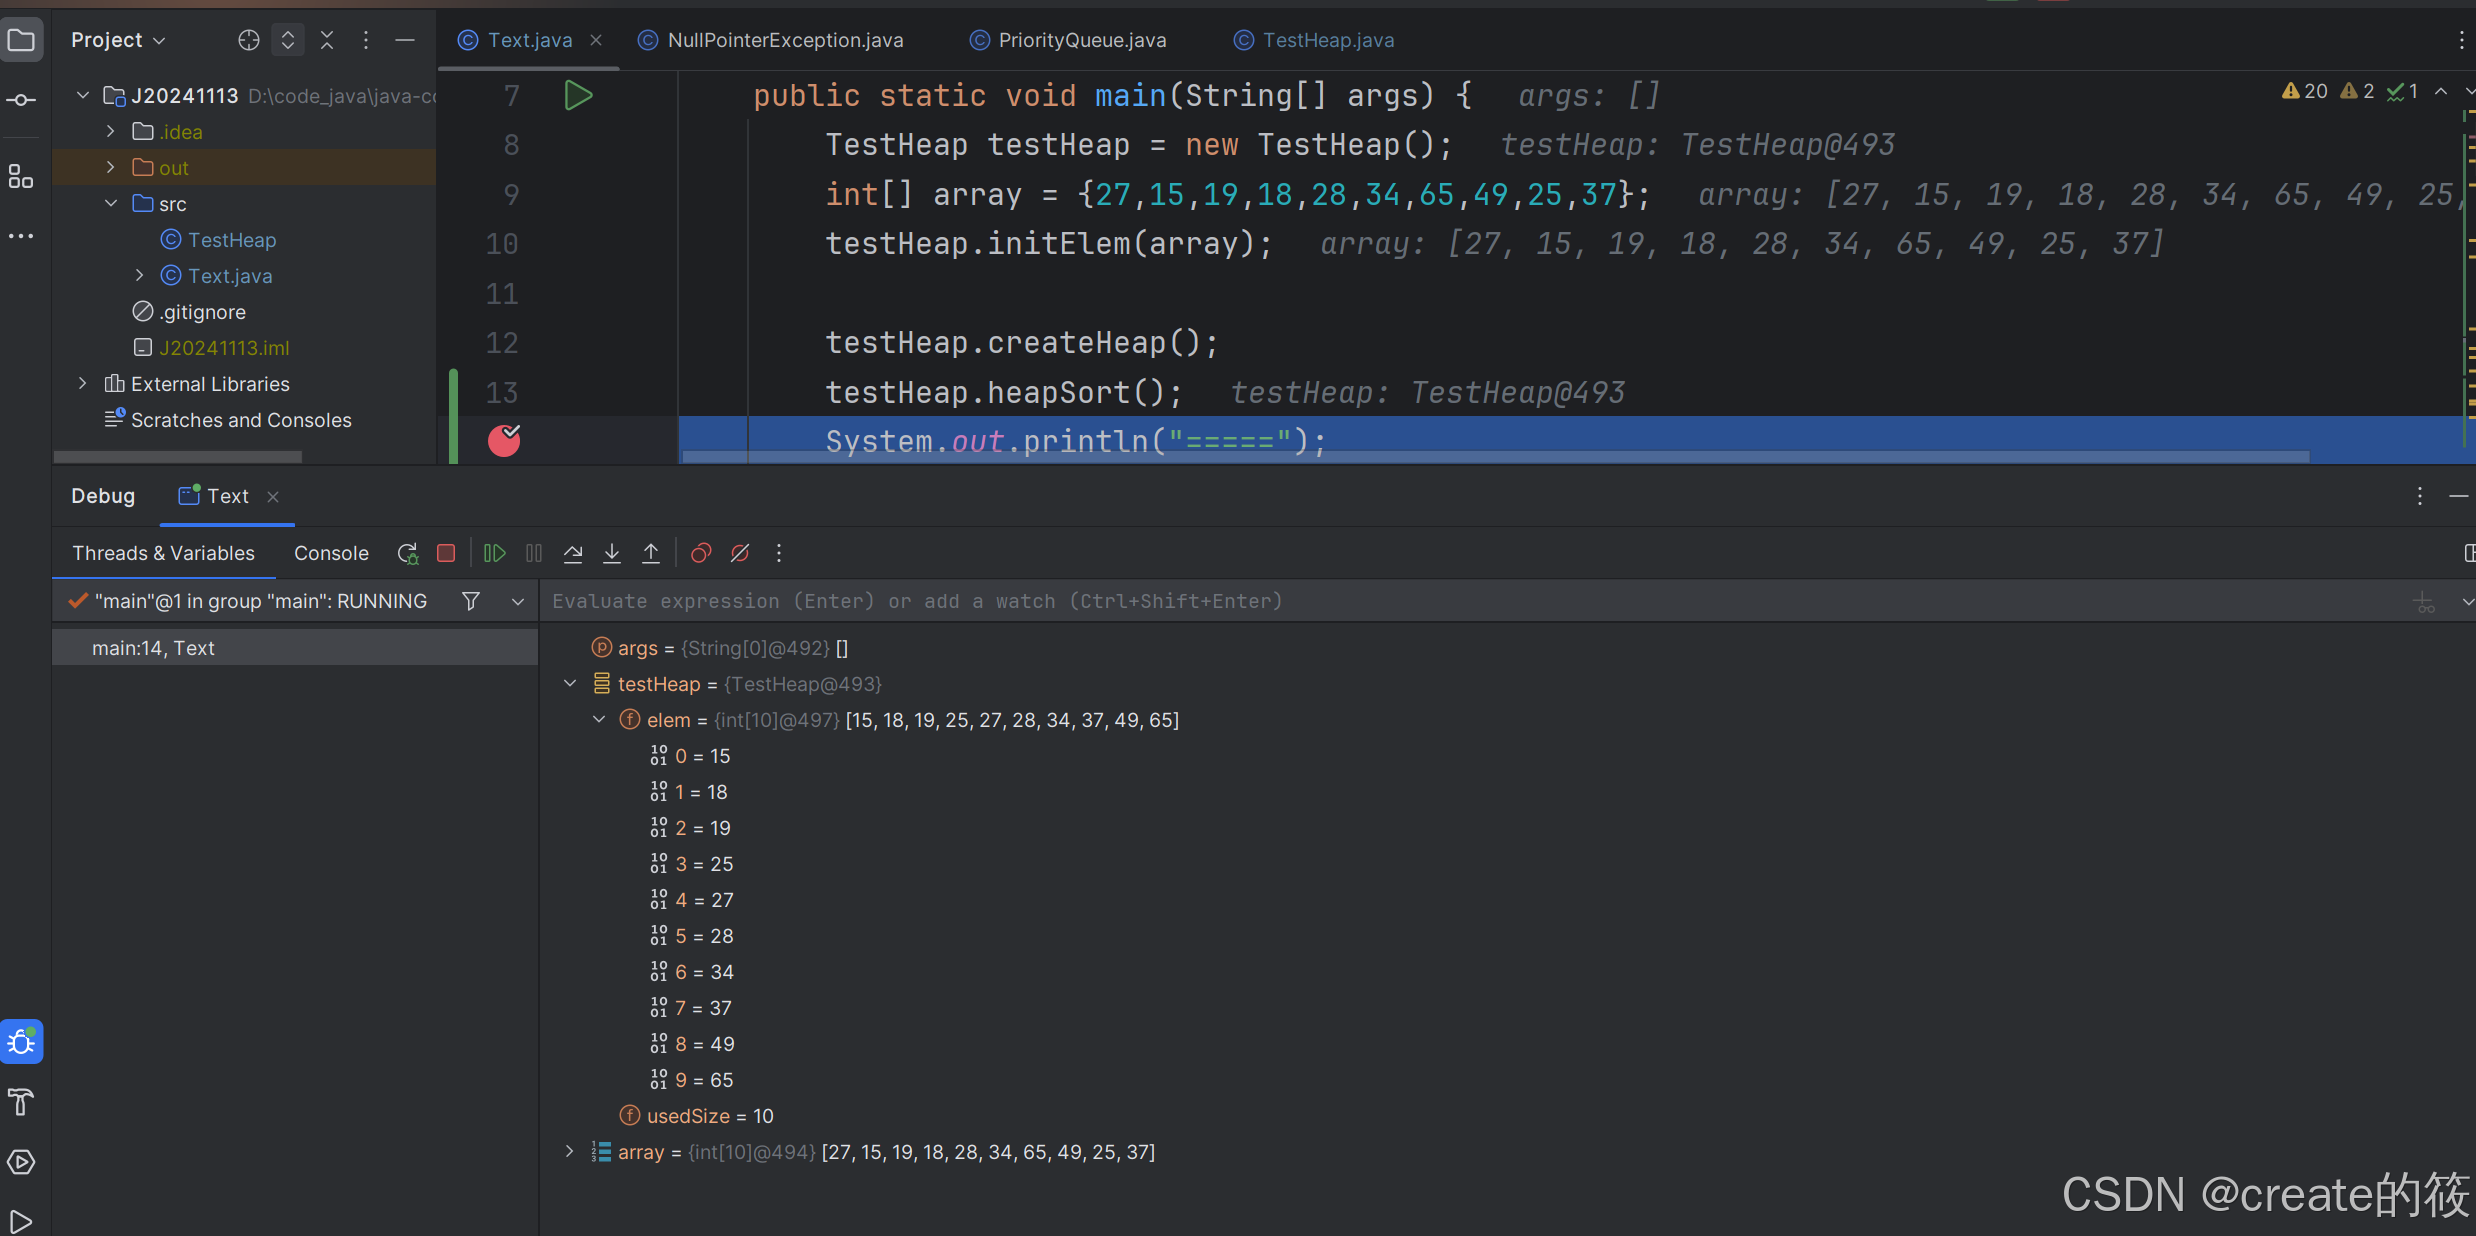Switch to the Console tab
The image size is (2476, 1236).
tap(331, 553)
